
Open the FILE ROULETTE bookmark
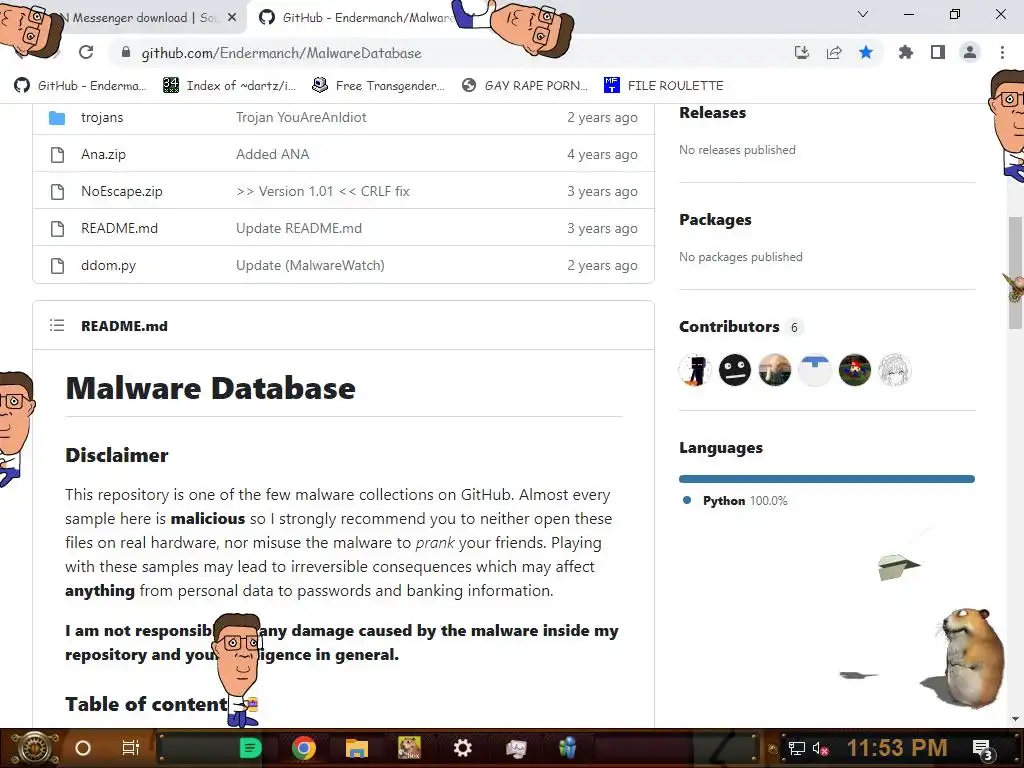(664, 86)
